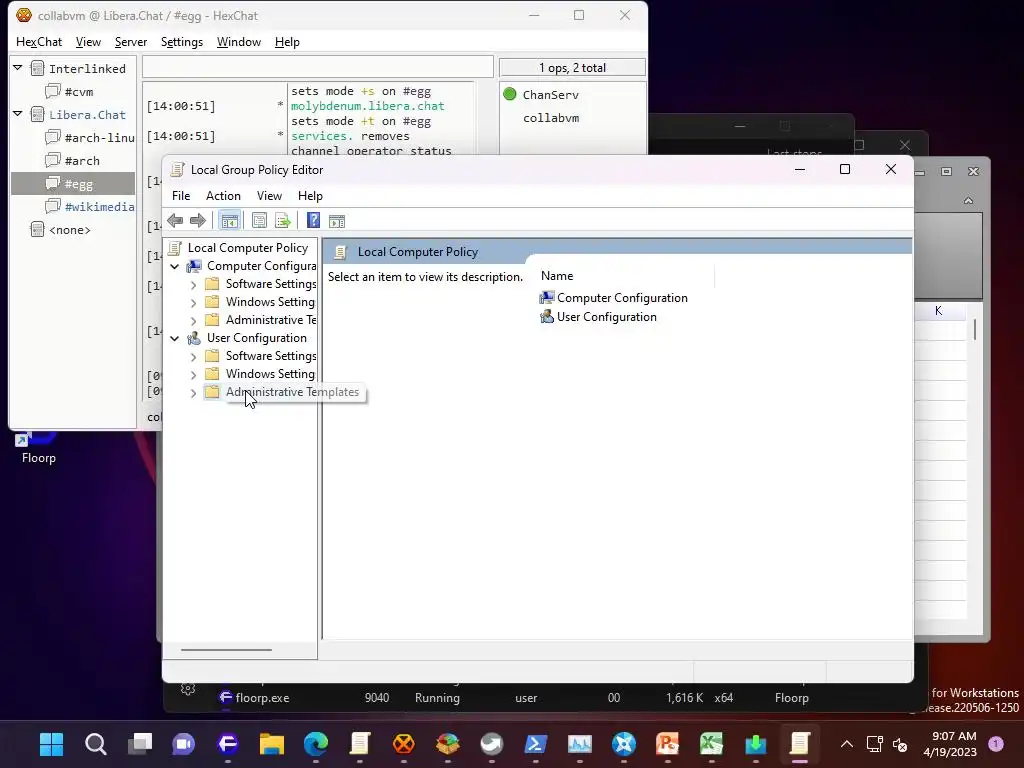Screen dimensions: 1024x768
Task: Open the HexChat menu in HexChat
Action: click(39, 42)
